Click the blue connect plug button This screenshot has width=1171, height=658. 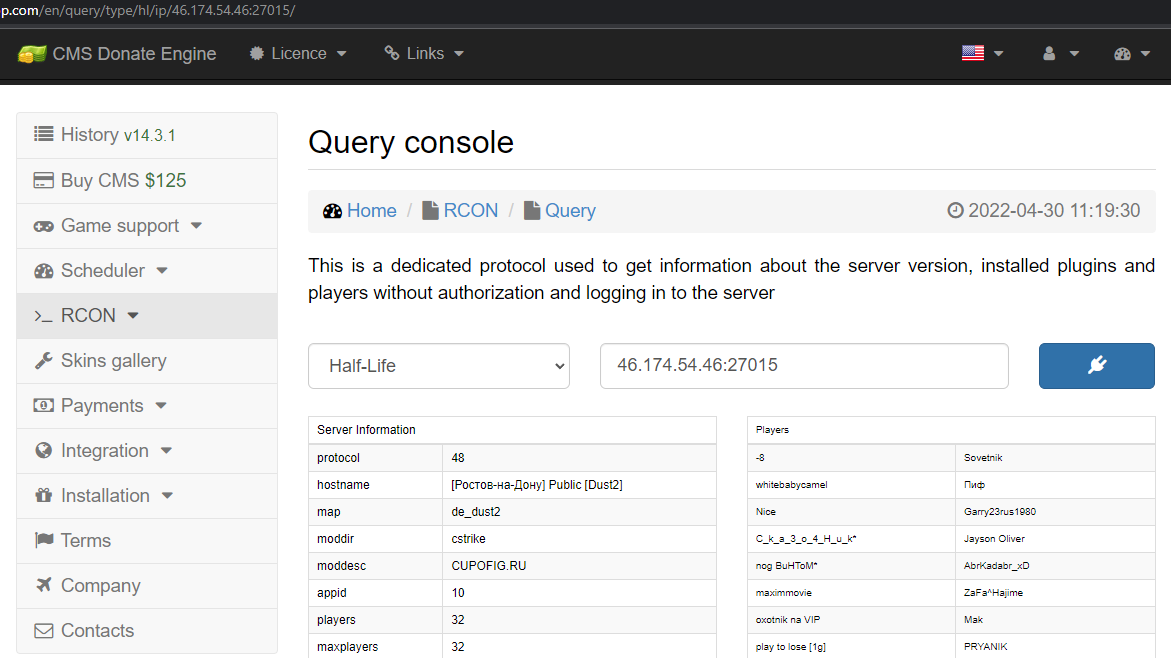[1096, 366]
